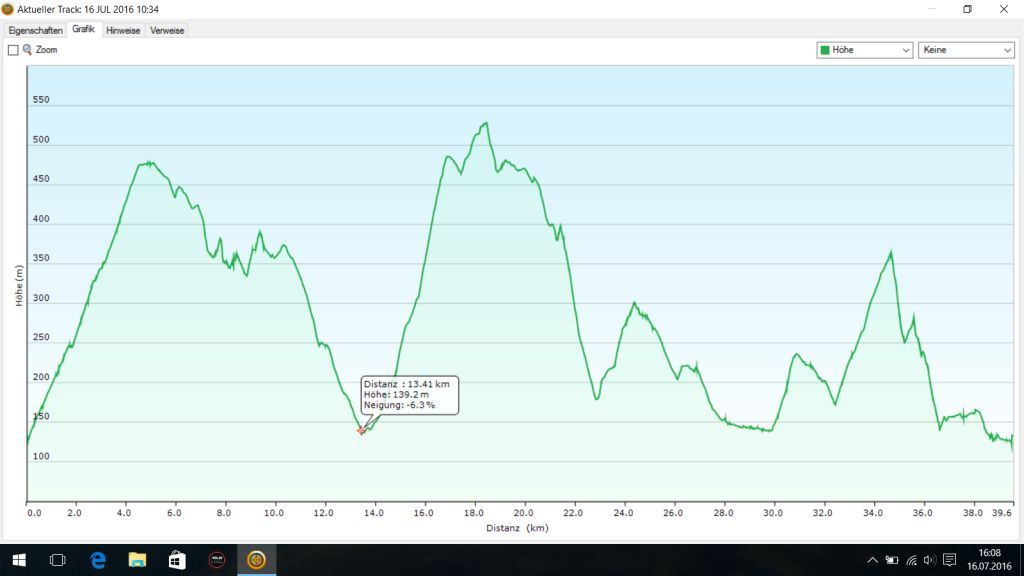
Task: Open the Windows Store taskbar icon
Action: [x=177, y=560]
